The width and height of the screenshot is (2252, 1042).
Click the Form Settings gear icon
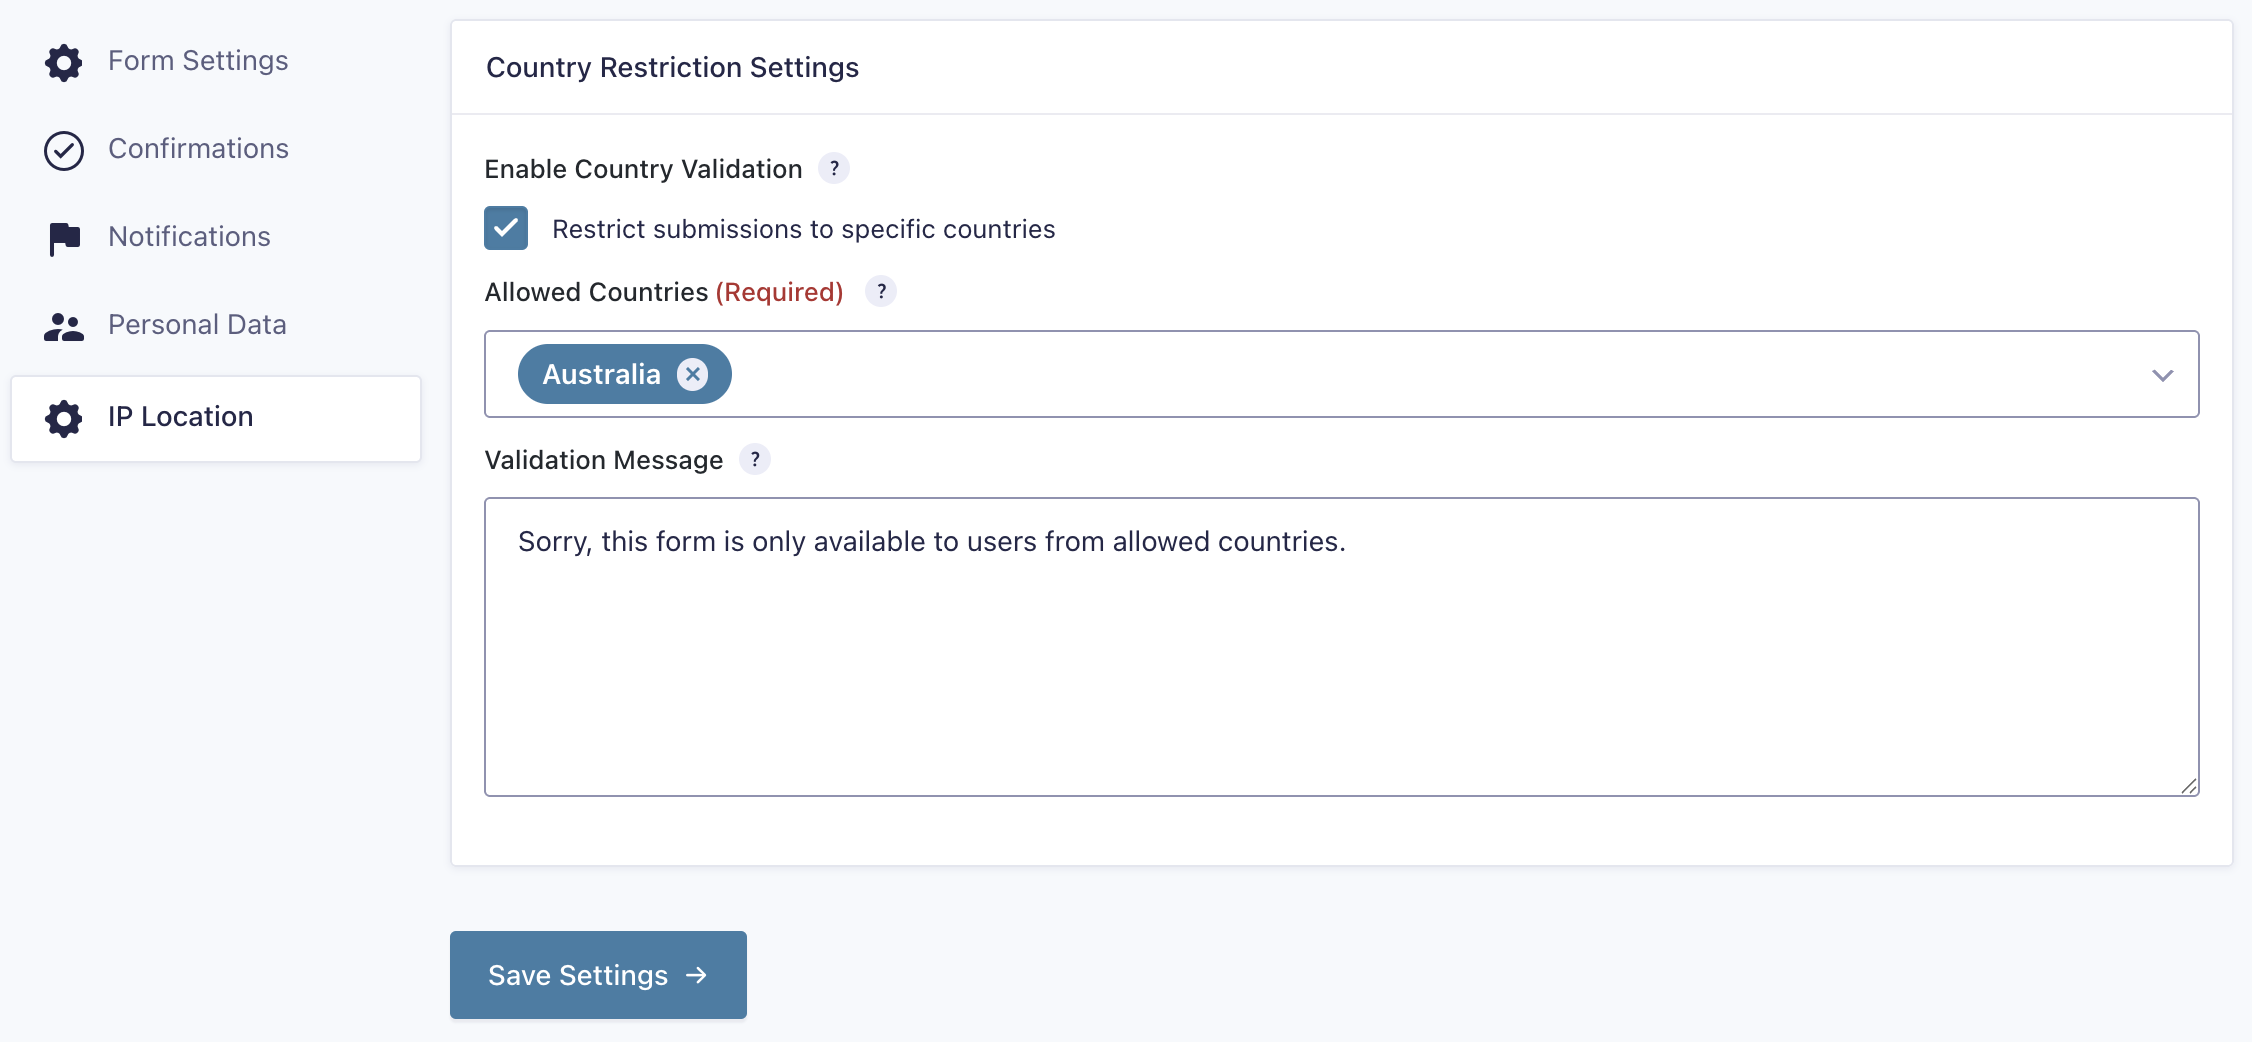point(64,62)
